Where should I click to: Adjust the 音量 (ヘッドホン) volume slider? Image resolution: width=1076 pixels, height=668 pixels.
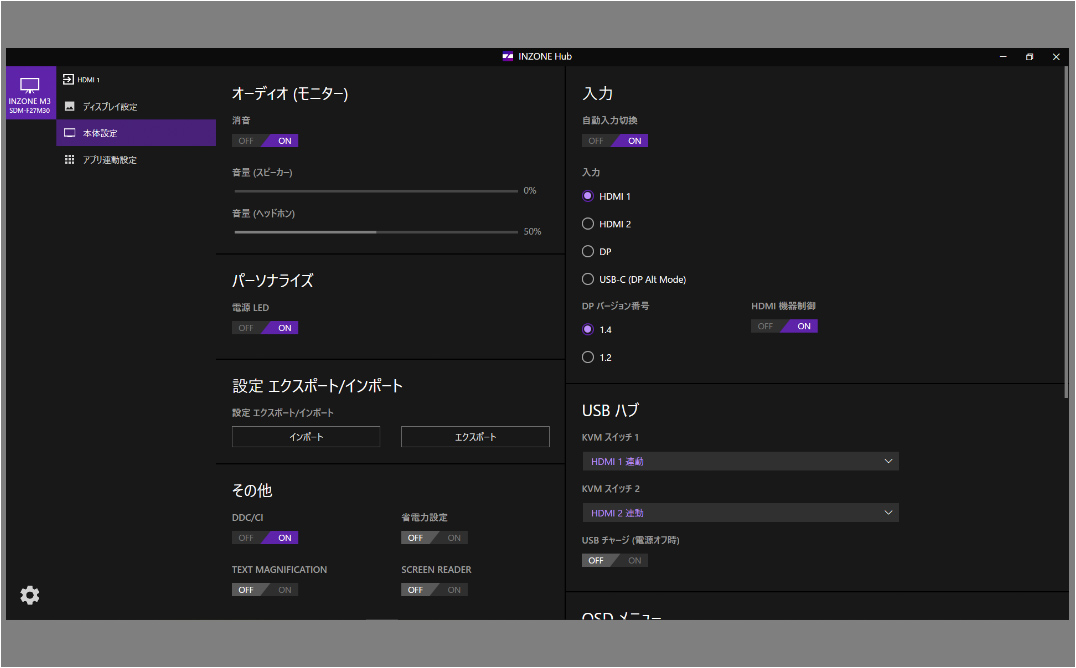(x=377, y=231)
